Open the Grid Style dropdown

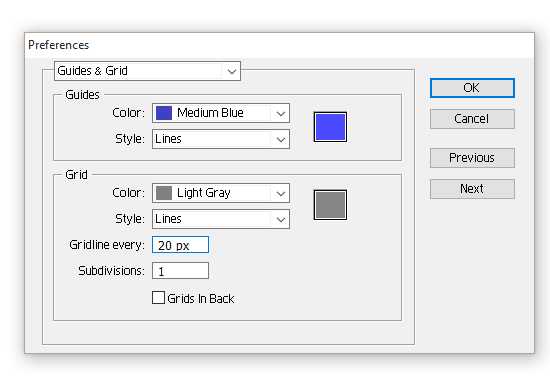pos(221,219)
